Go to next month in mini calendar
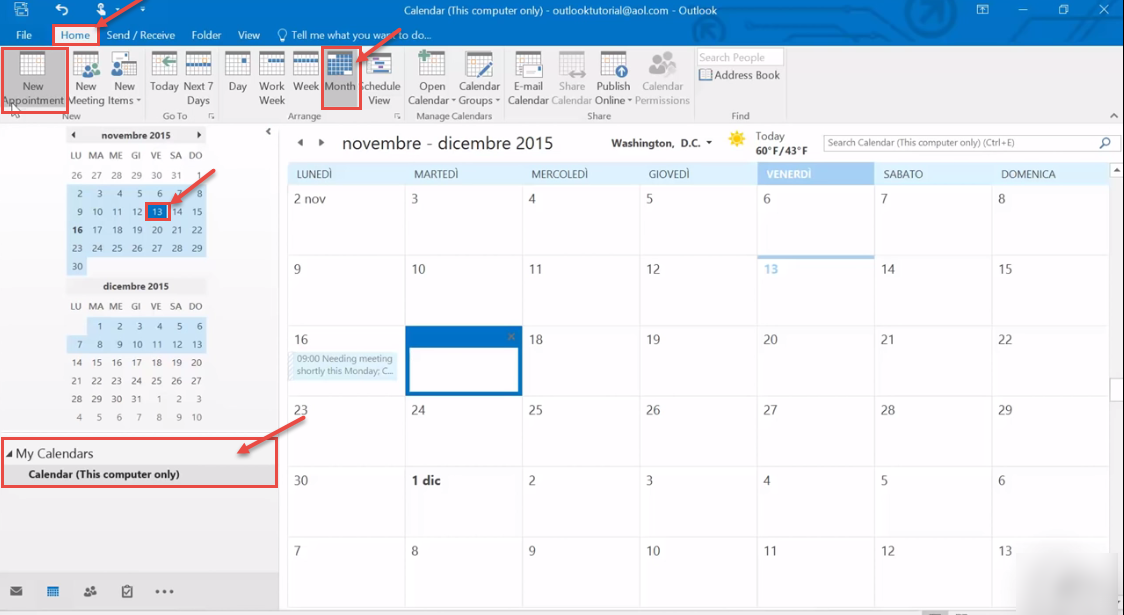The width and height of the screenshot is (1124, 615). [x=199, y=135]
